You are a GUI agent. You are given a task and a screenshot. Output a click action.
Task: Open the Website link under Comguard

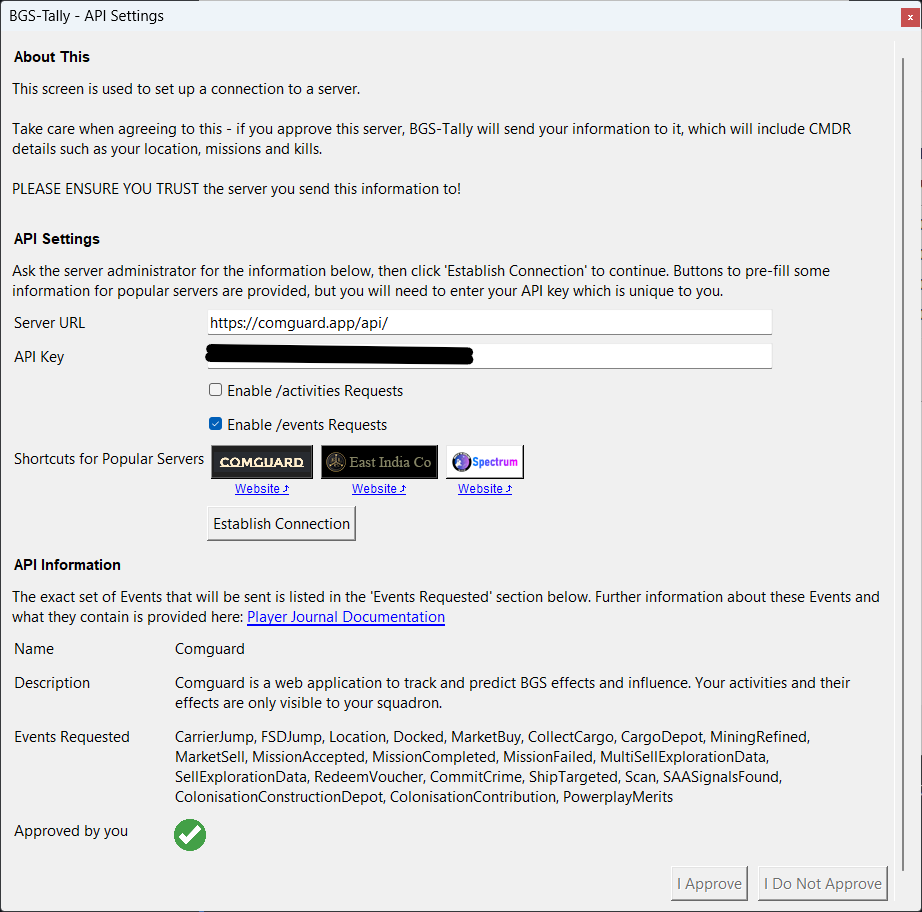(x=262, y=489)
